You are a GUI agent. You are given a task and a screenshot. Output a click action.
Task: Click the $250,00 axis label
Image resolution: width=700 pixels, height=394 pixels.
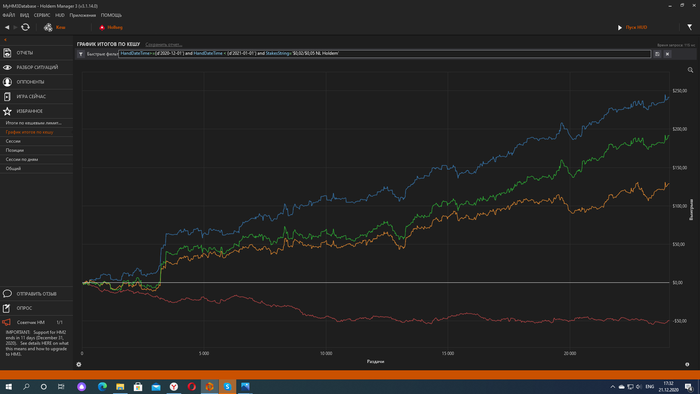coord(679,91)
